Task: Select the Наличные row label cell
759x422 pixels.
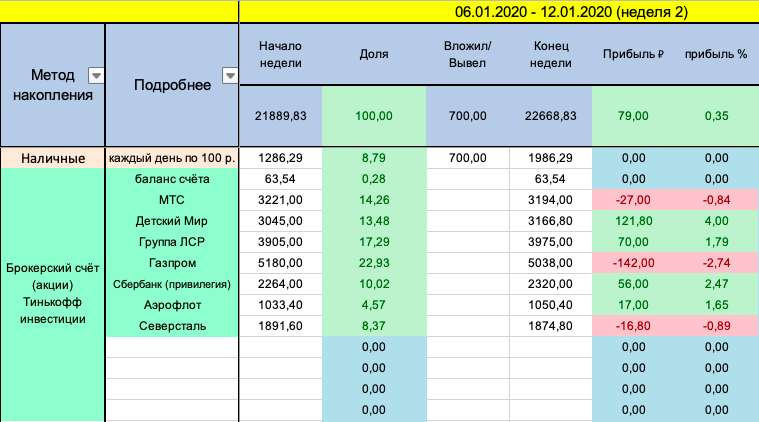Action: [x=52, y=158]
